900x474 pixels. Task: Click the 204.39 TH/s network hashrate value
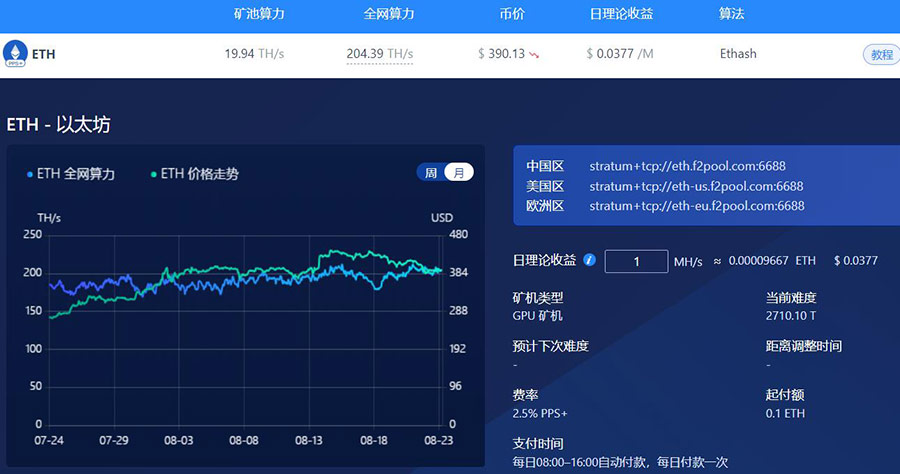coord(379,54)
